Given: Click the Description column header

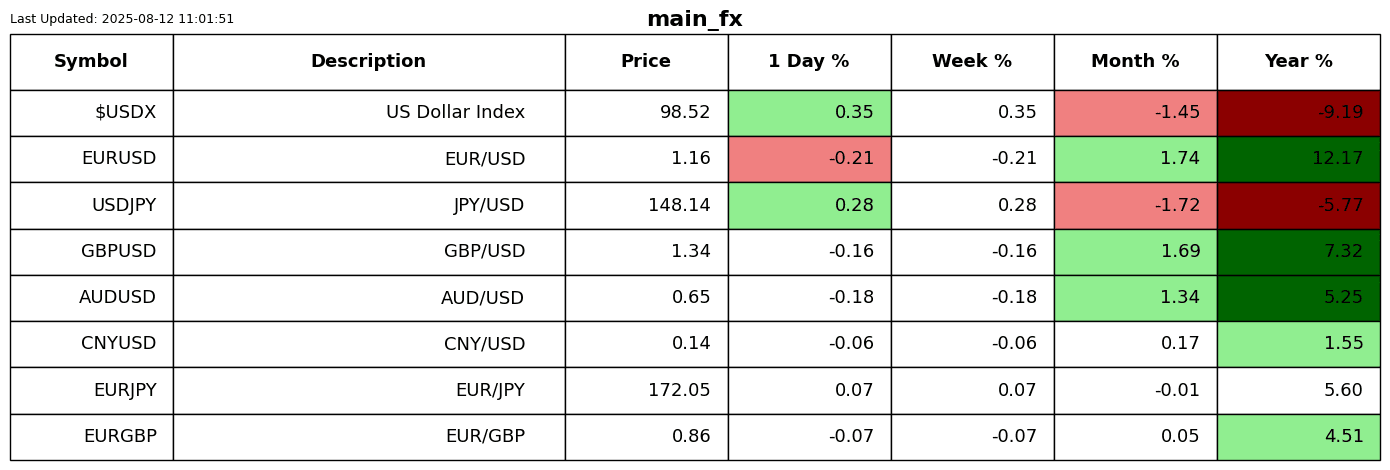Looking at the screenshot, I should pyautogui.click(x=368, y=62).
